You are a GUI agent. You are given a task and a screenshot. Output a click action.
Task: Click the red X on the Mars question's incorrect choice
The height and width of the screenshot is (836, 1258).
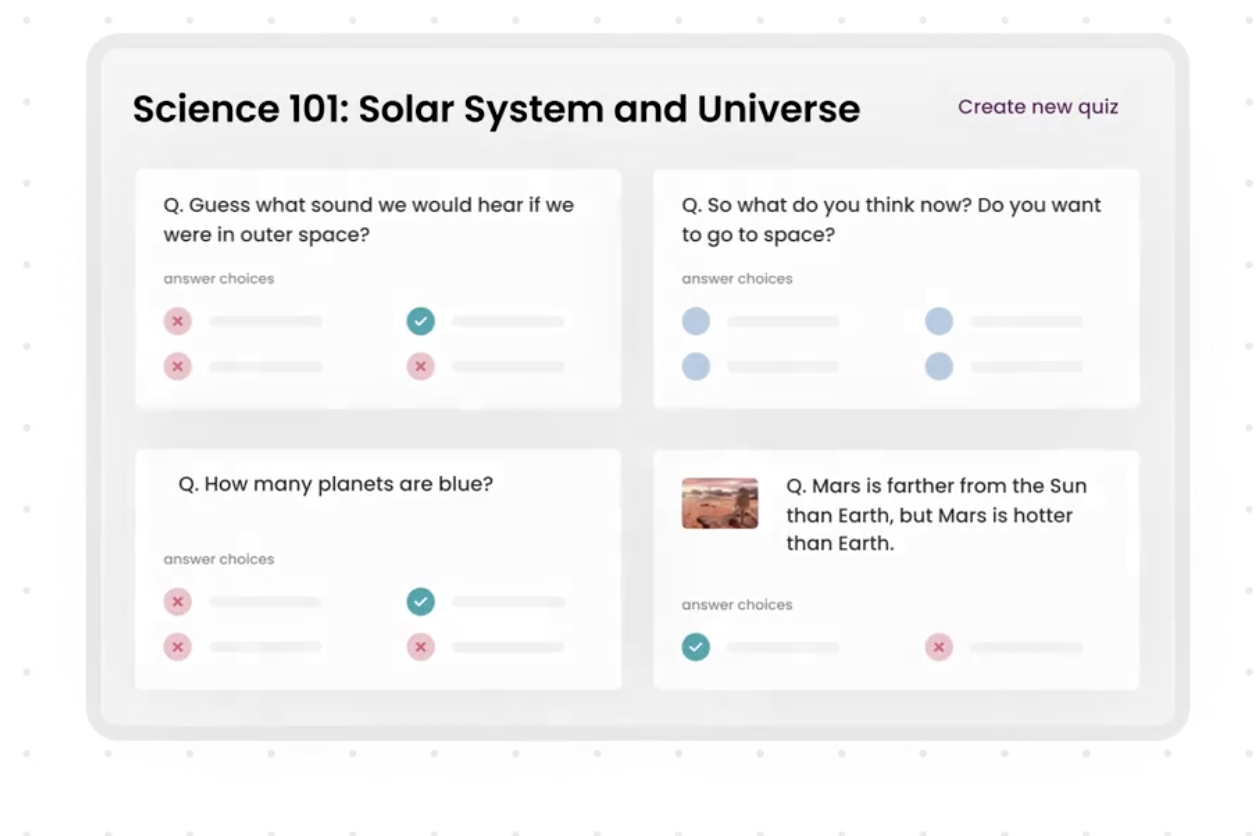(x=940, y=648)
